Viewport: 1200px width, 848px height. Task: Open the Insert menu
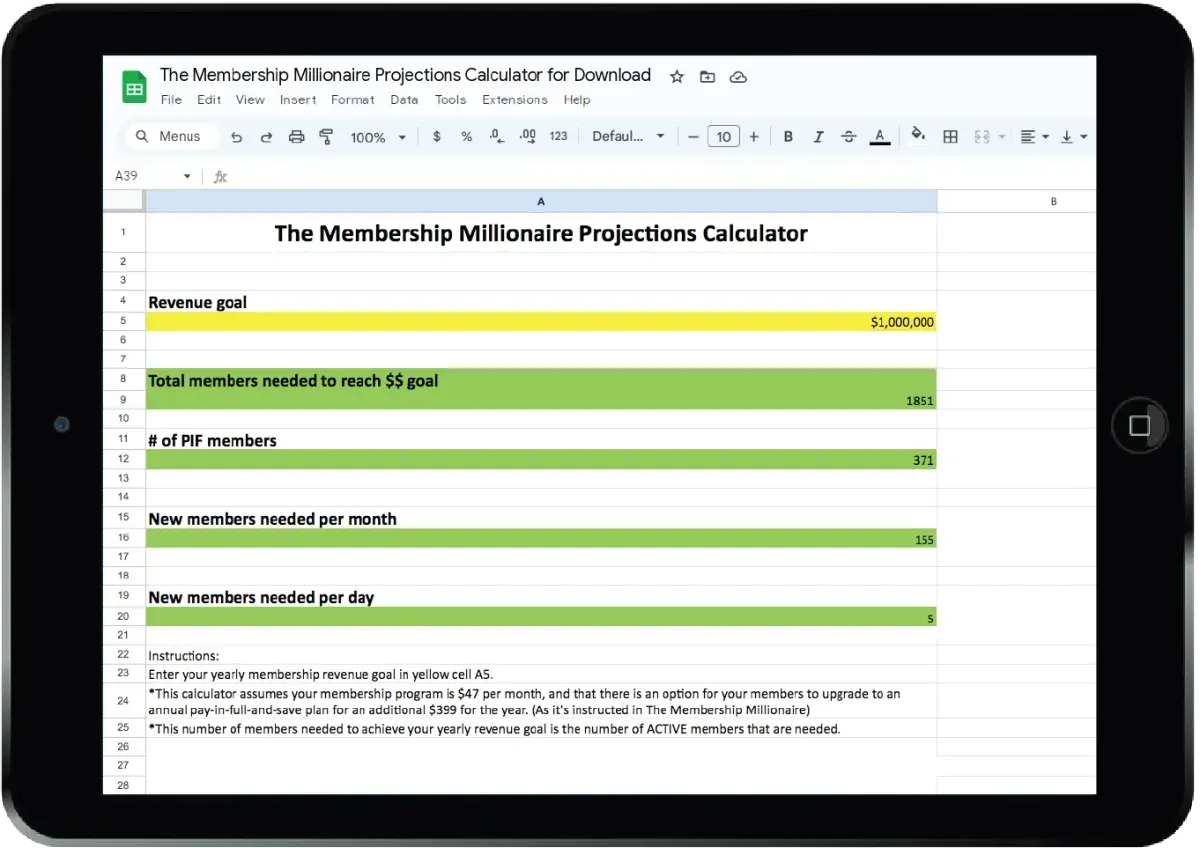(298, 100)
